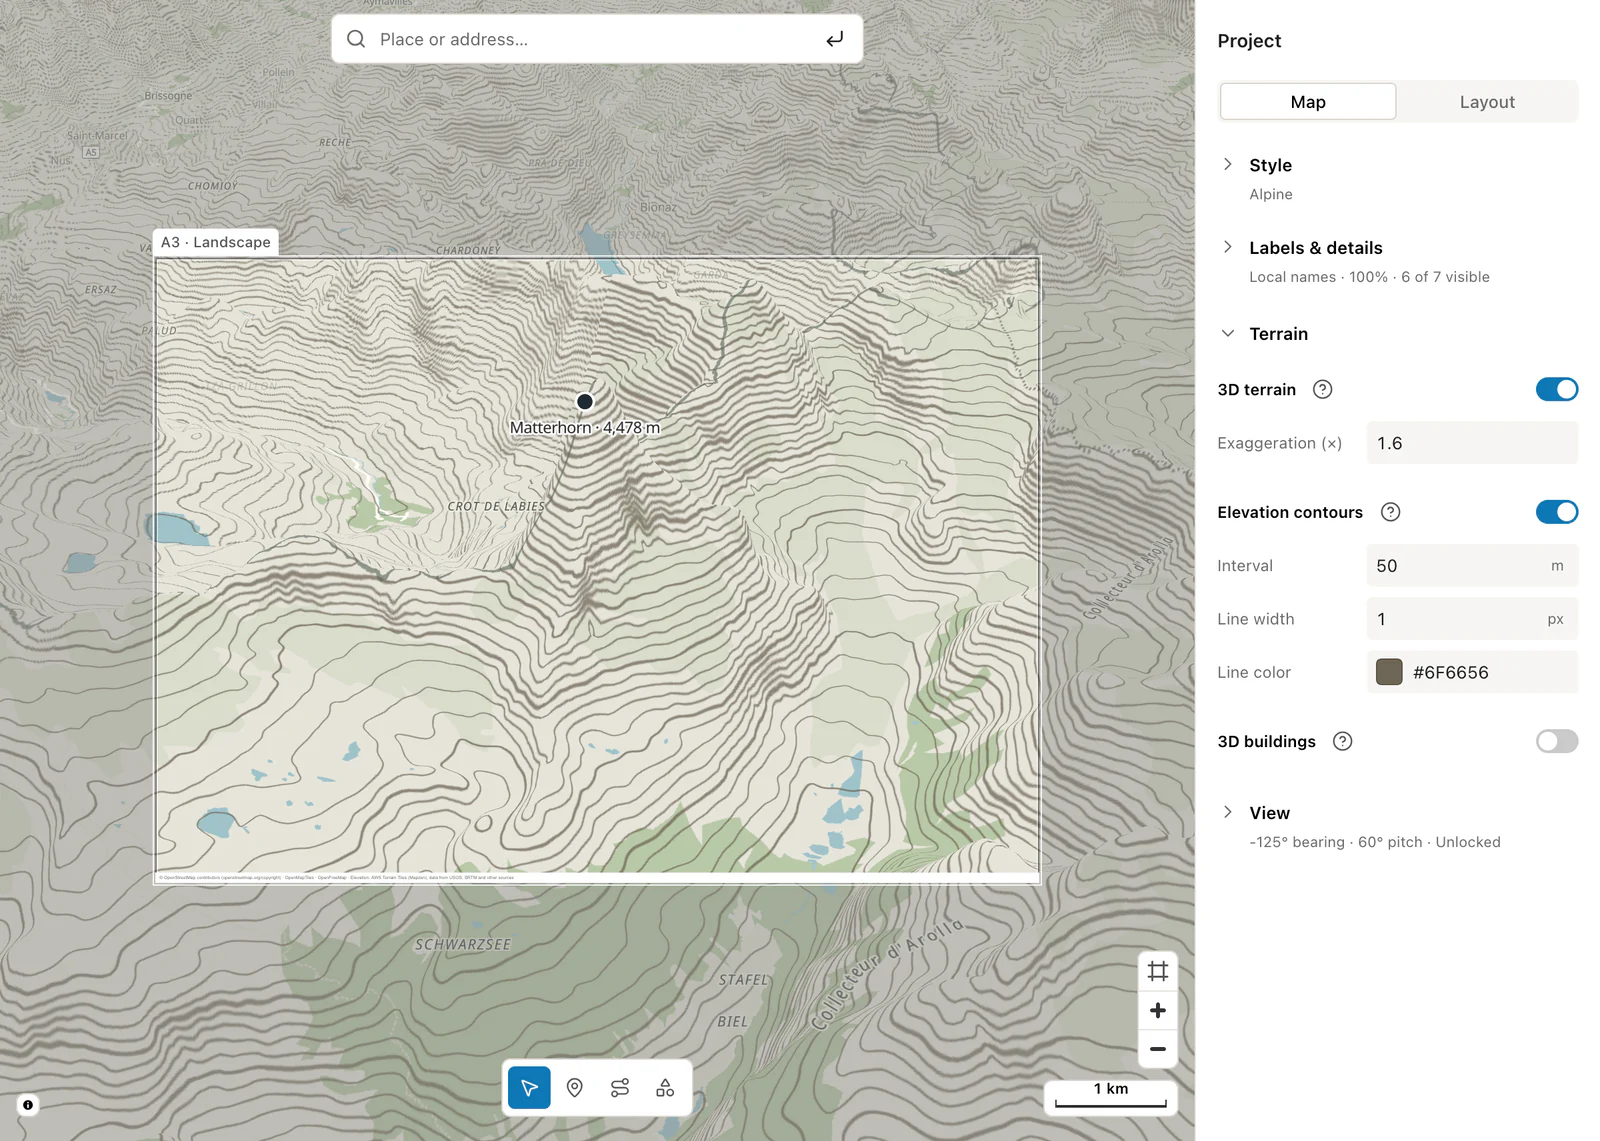Click the search magnifier icon
This screenshot has height=1141, width=1600.
click(x=356, y=39)
